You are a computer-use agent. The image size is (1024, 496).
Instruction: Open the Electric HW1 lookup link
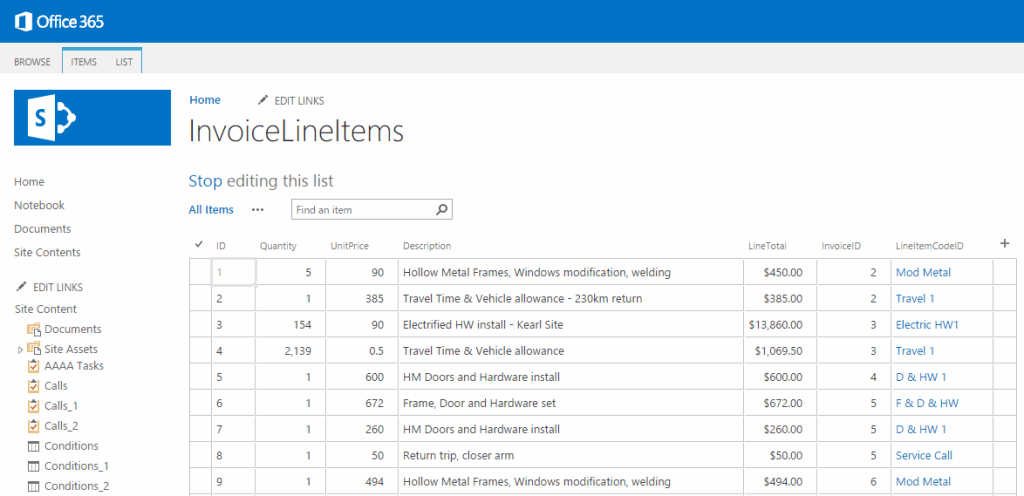click(x=927, y=324)
